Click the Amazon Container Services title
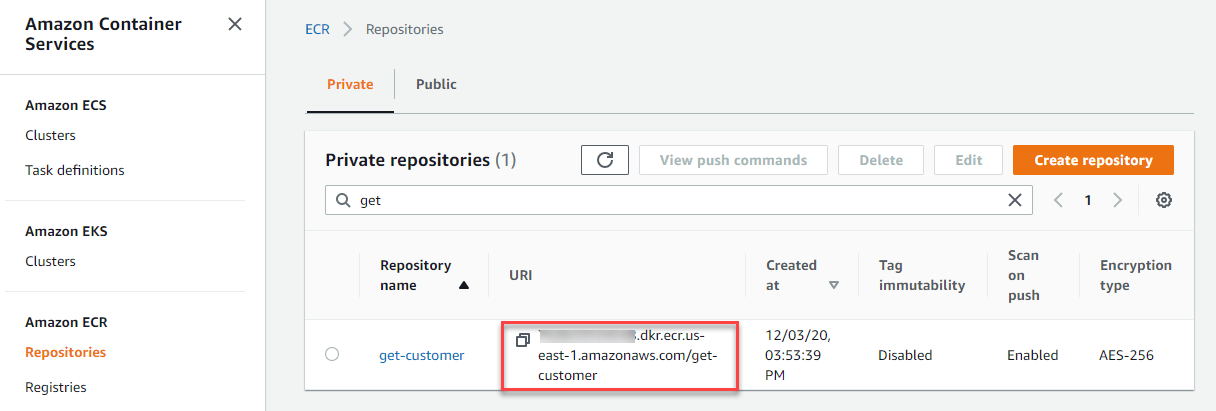The width and height of the screenshot is (1216, 411). tap(104, 34)
